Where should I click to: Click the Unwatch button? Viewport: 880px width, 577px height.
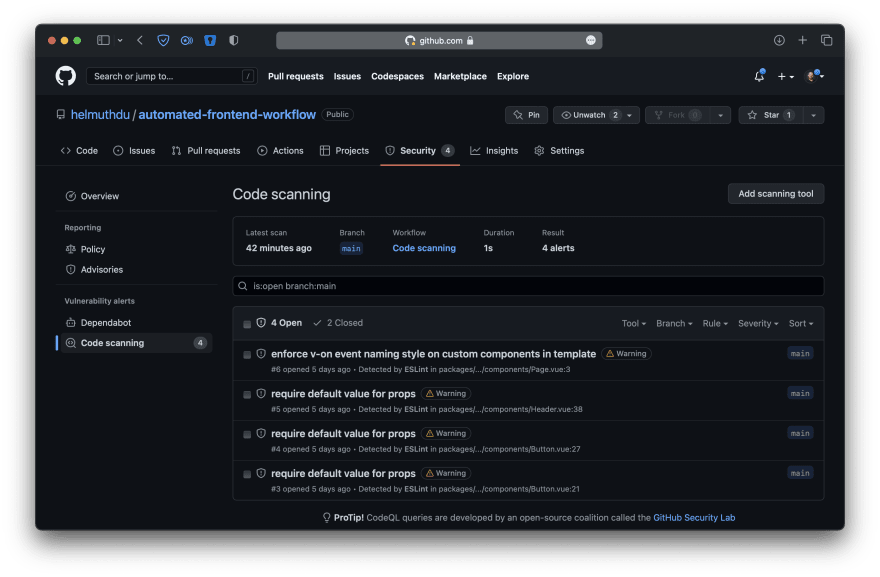pyautogui.click(x=589, y=115)
